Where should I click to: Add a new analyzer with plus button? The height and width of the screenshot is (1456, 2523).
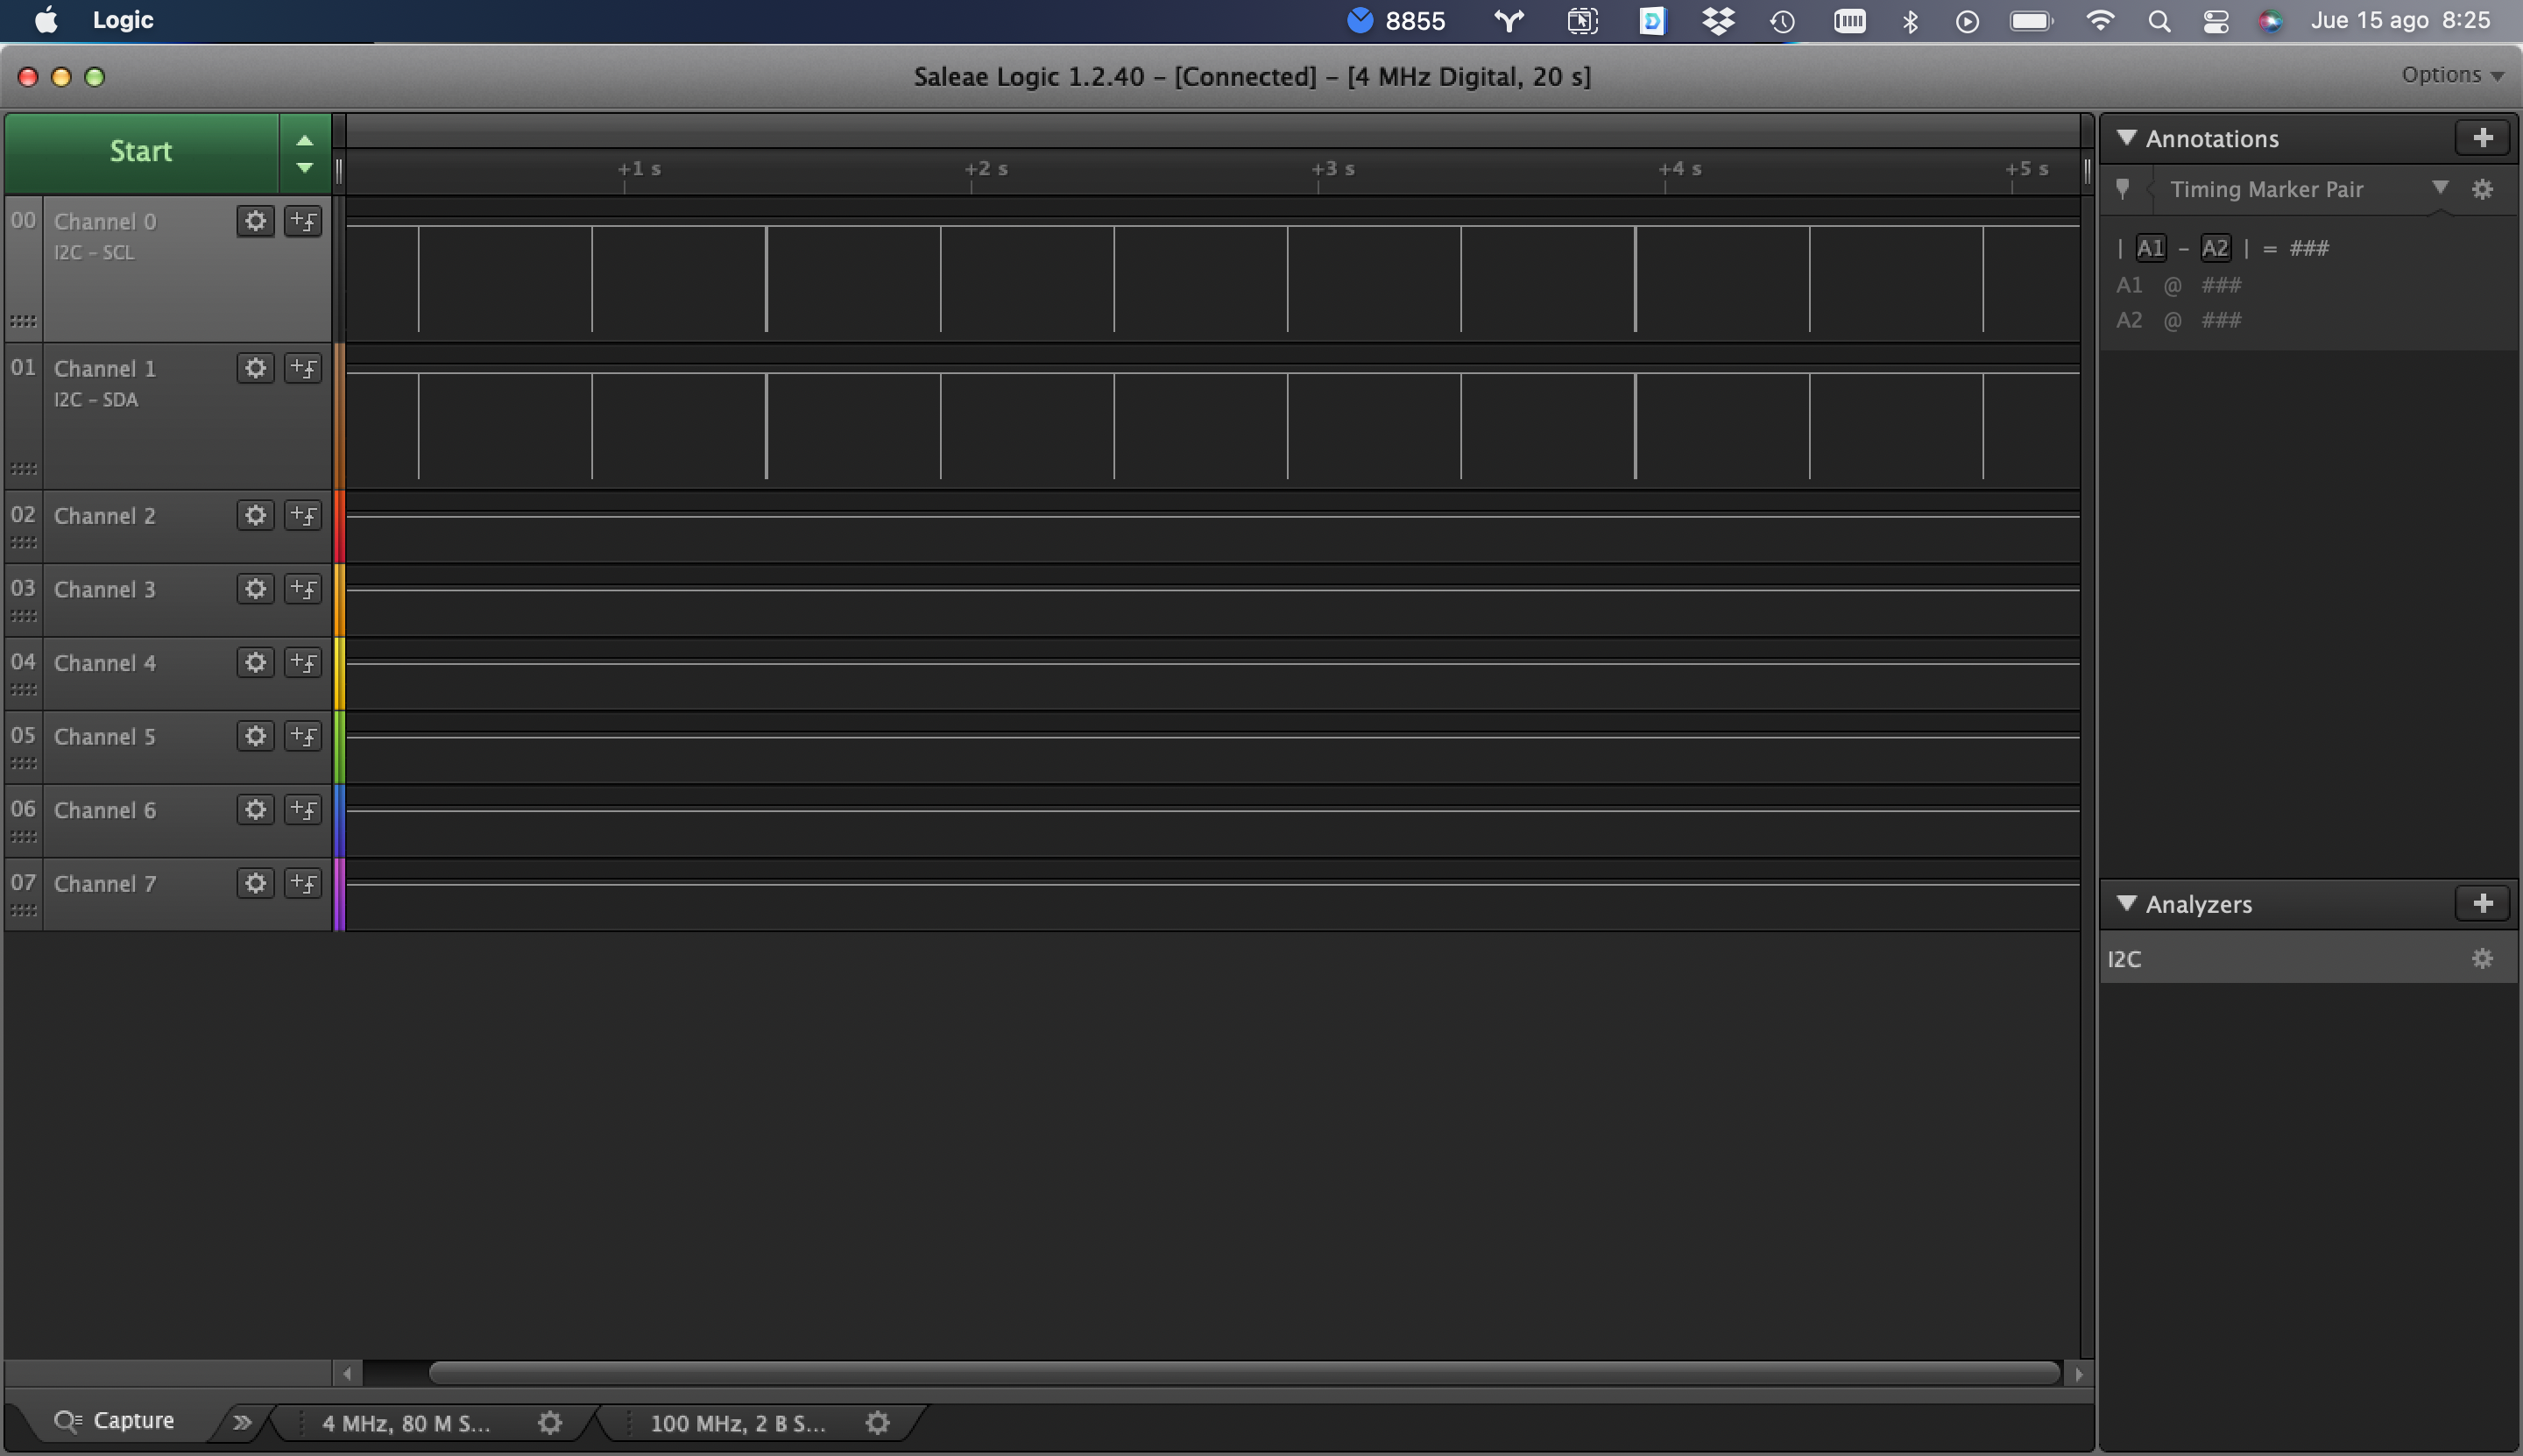2482,904
